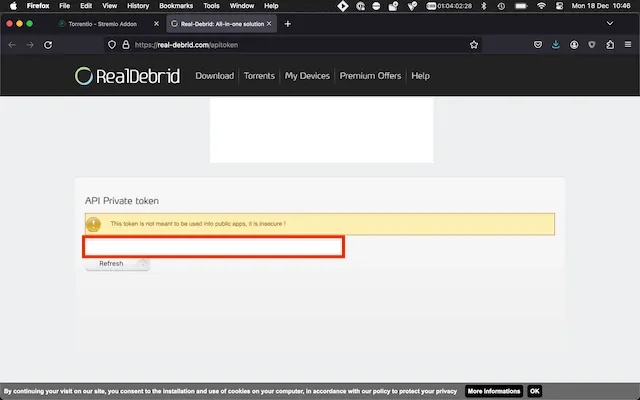Click the battery icon in menu bar
The height and width of the screenshot is (400, 640).
click(521, 6)
